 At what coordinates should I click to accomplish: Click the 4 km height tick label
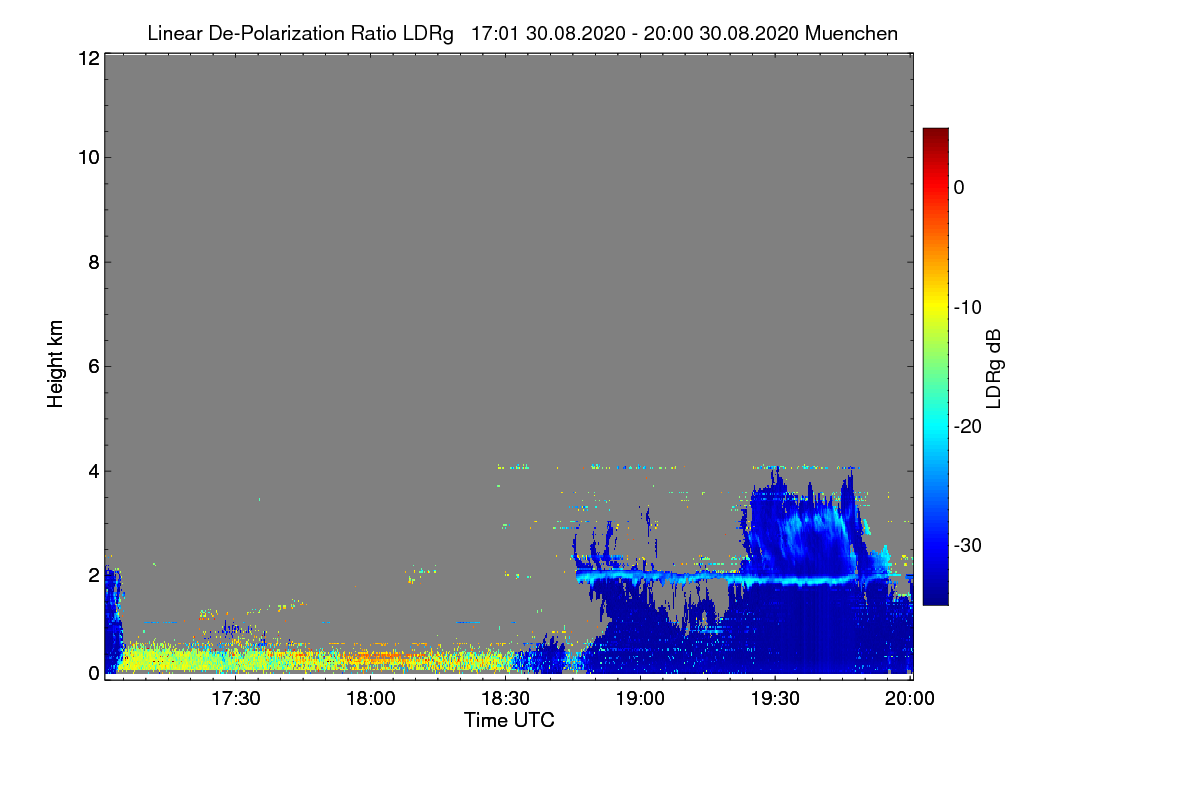click(93, 470)
